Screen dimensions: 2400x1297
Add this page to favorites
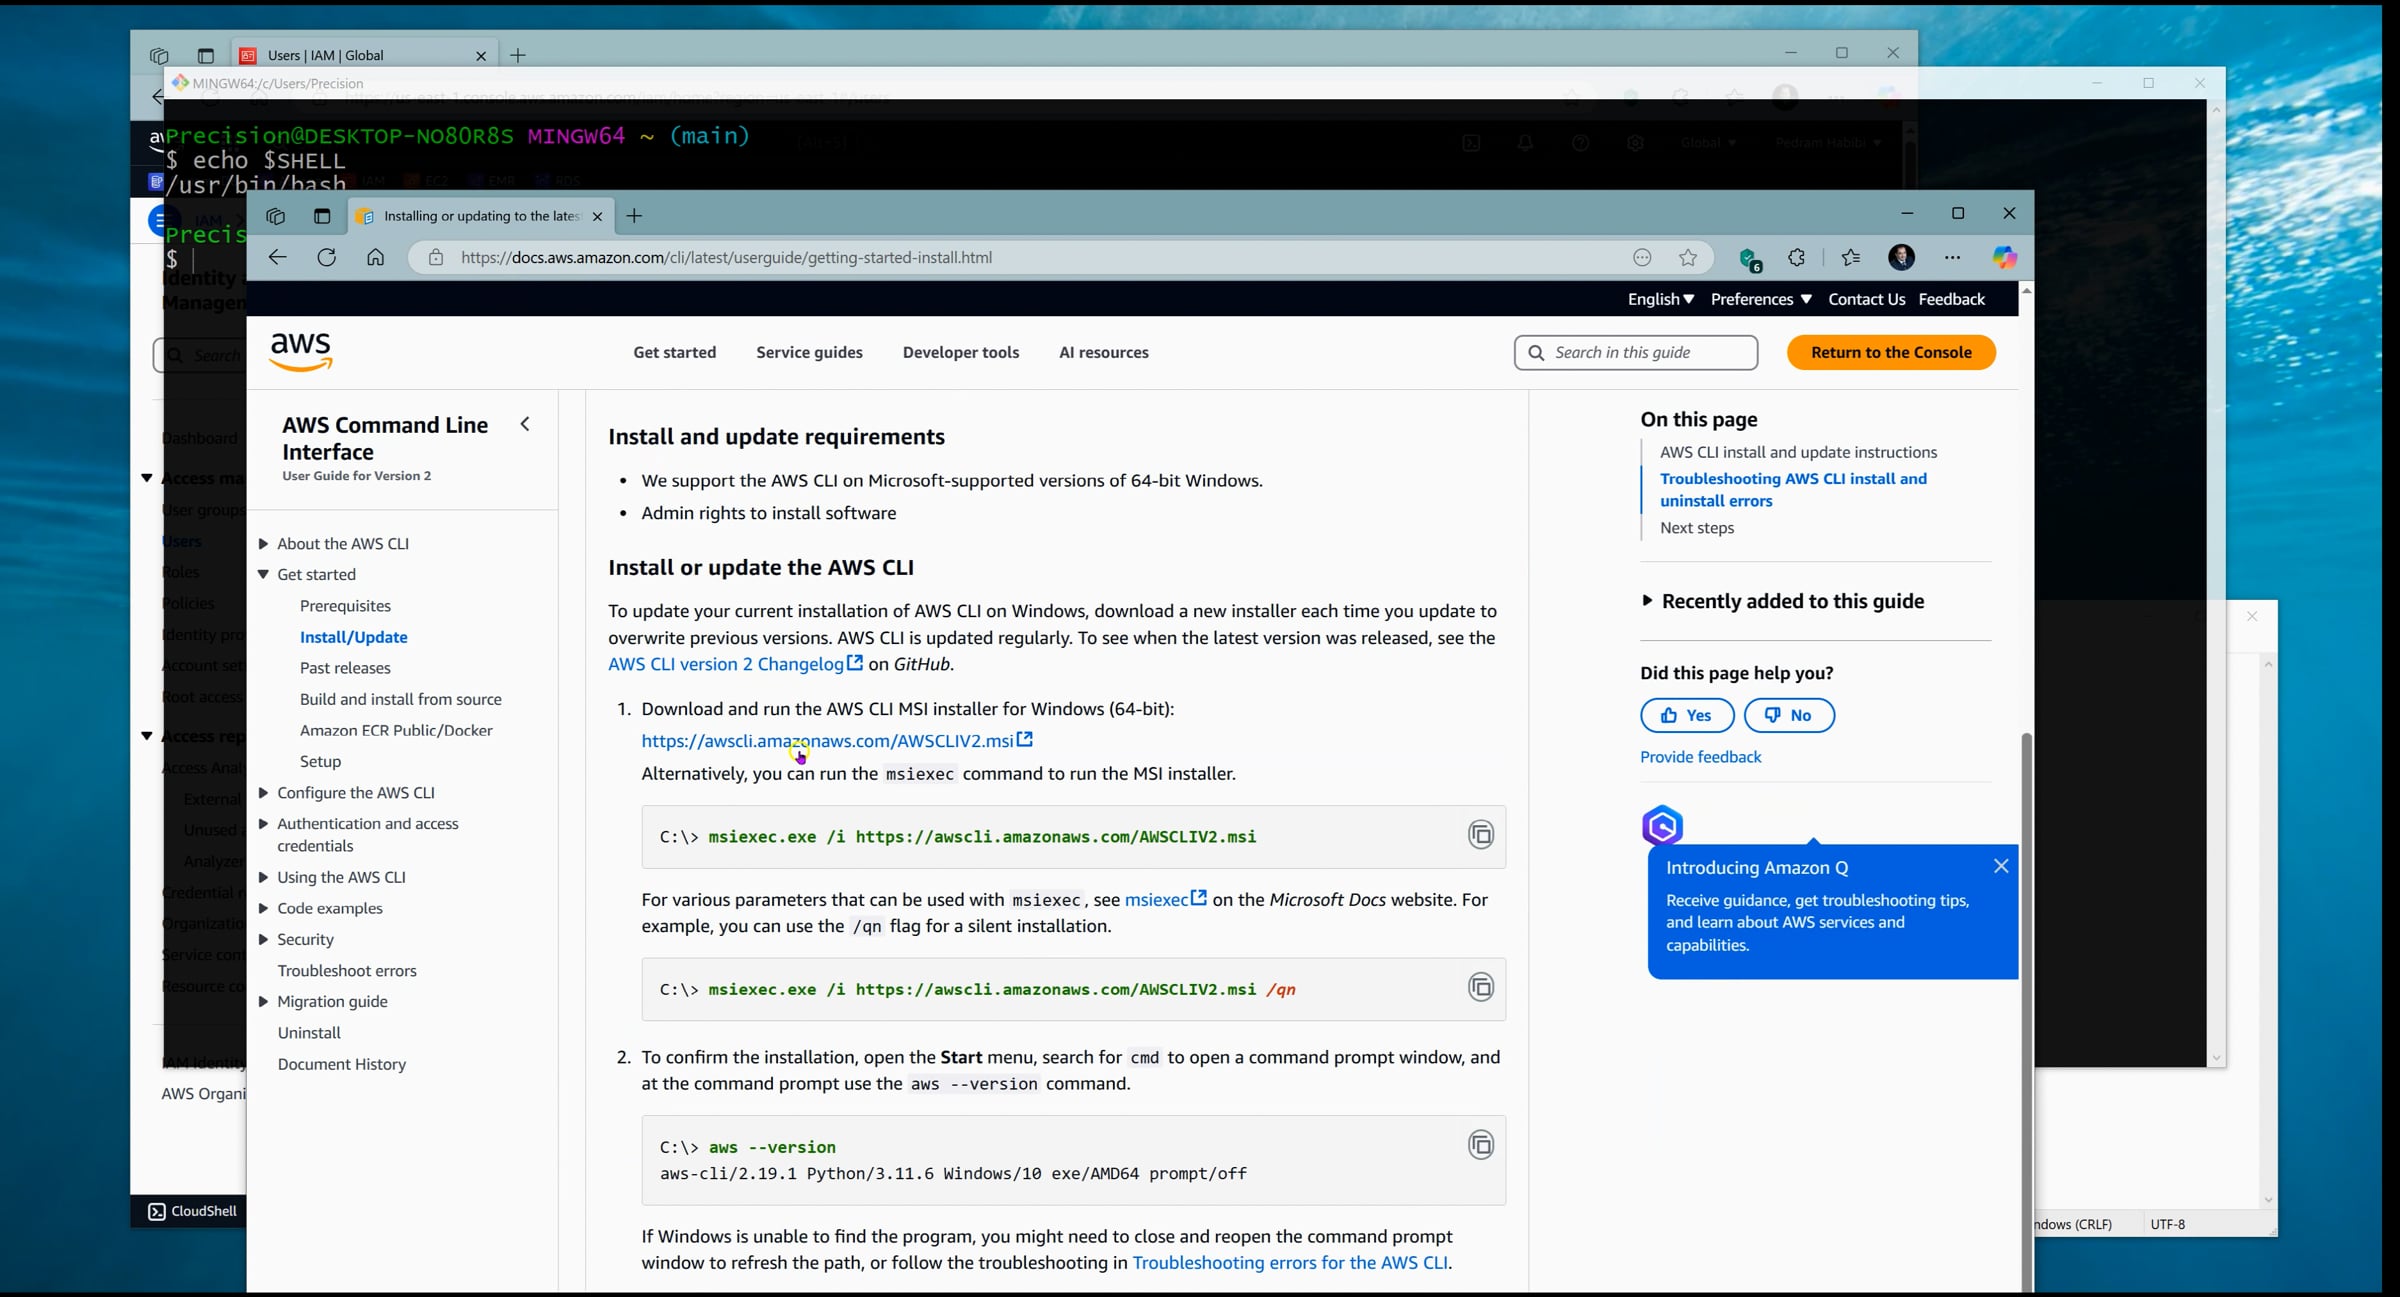click(1688, 257)
